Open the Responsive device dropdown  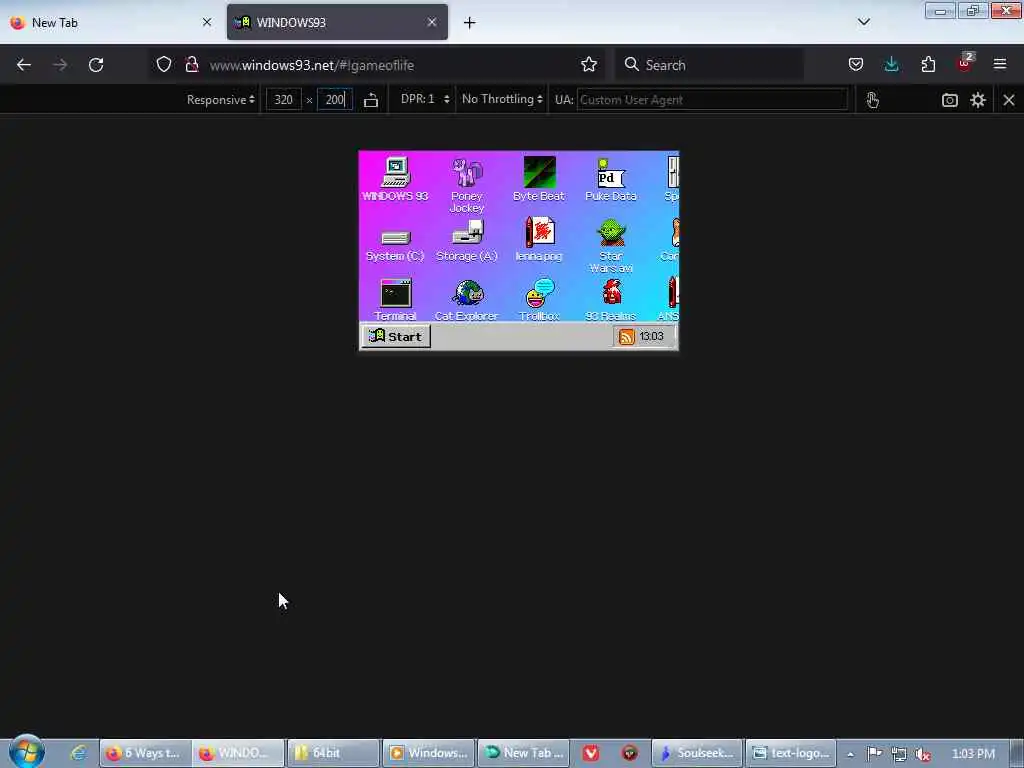pyautogui.click(x=220, y=100)
